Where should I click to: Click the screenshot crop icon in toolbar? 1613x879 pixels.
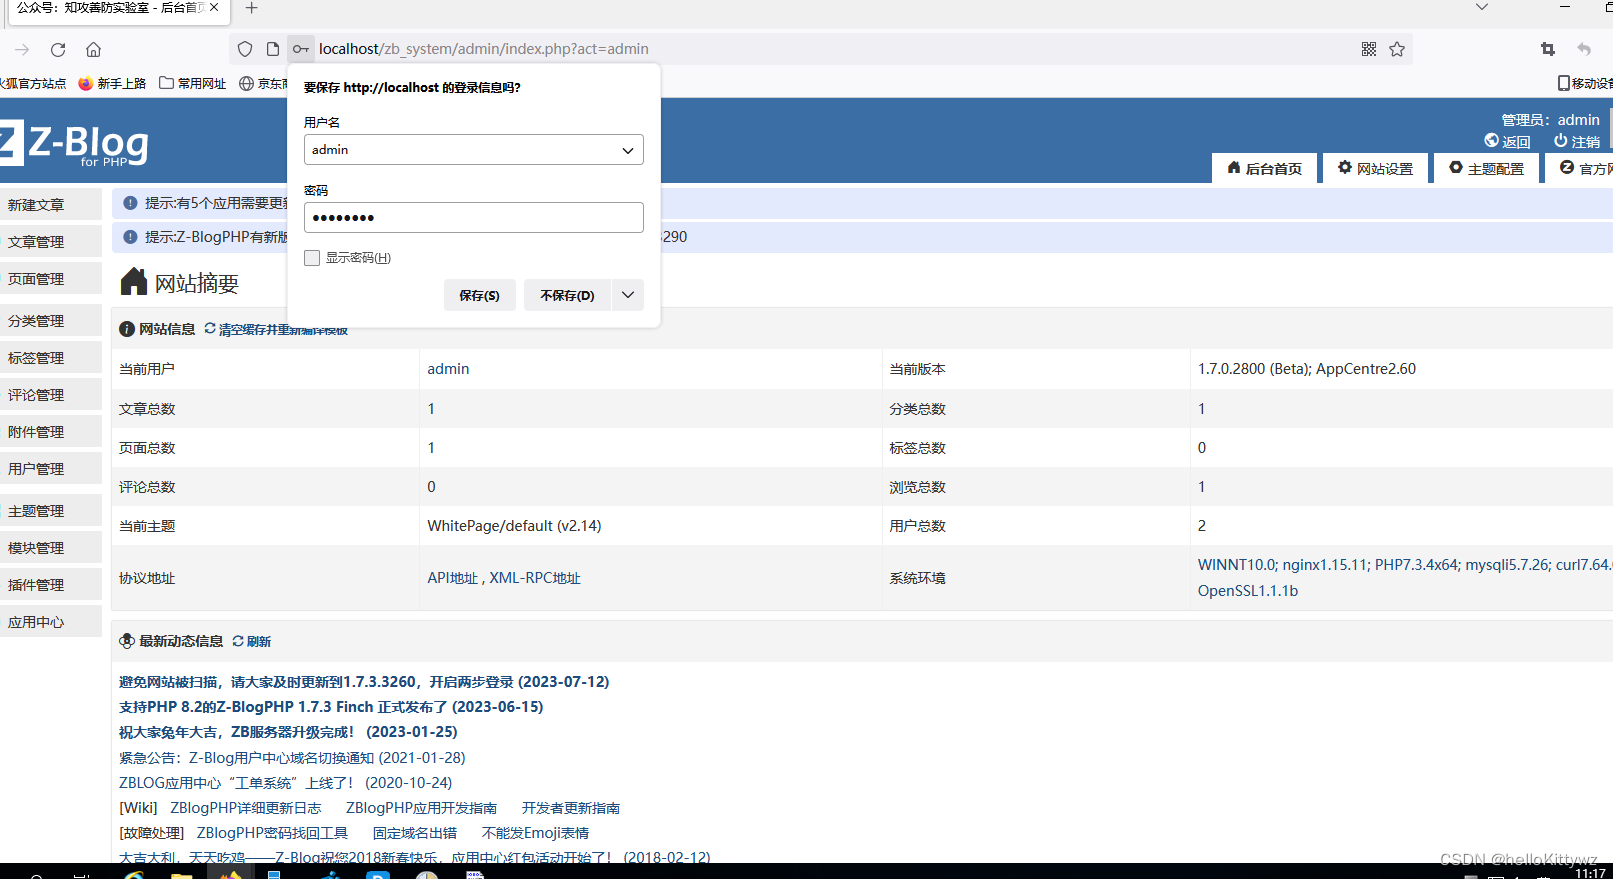click(1548, 49)
